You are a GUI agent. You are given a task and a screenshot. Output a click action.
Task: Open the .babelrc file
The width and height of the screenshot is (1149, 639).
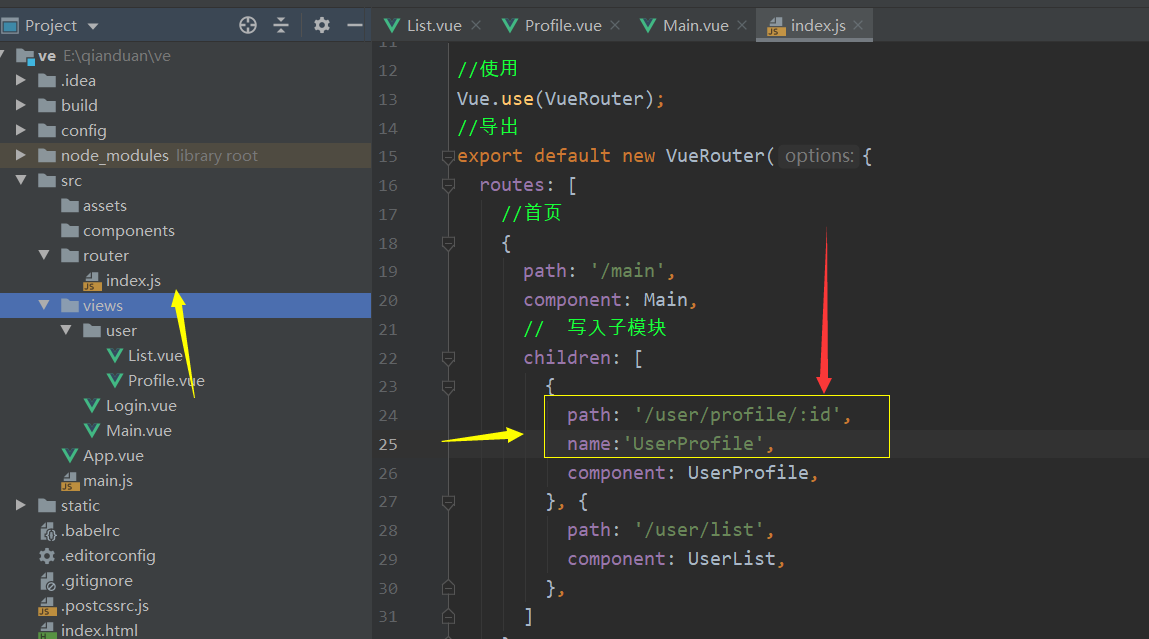90,531
